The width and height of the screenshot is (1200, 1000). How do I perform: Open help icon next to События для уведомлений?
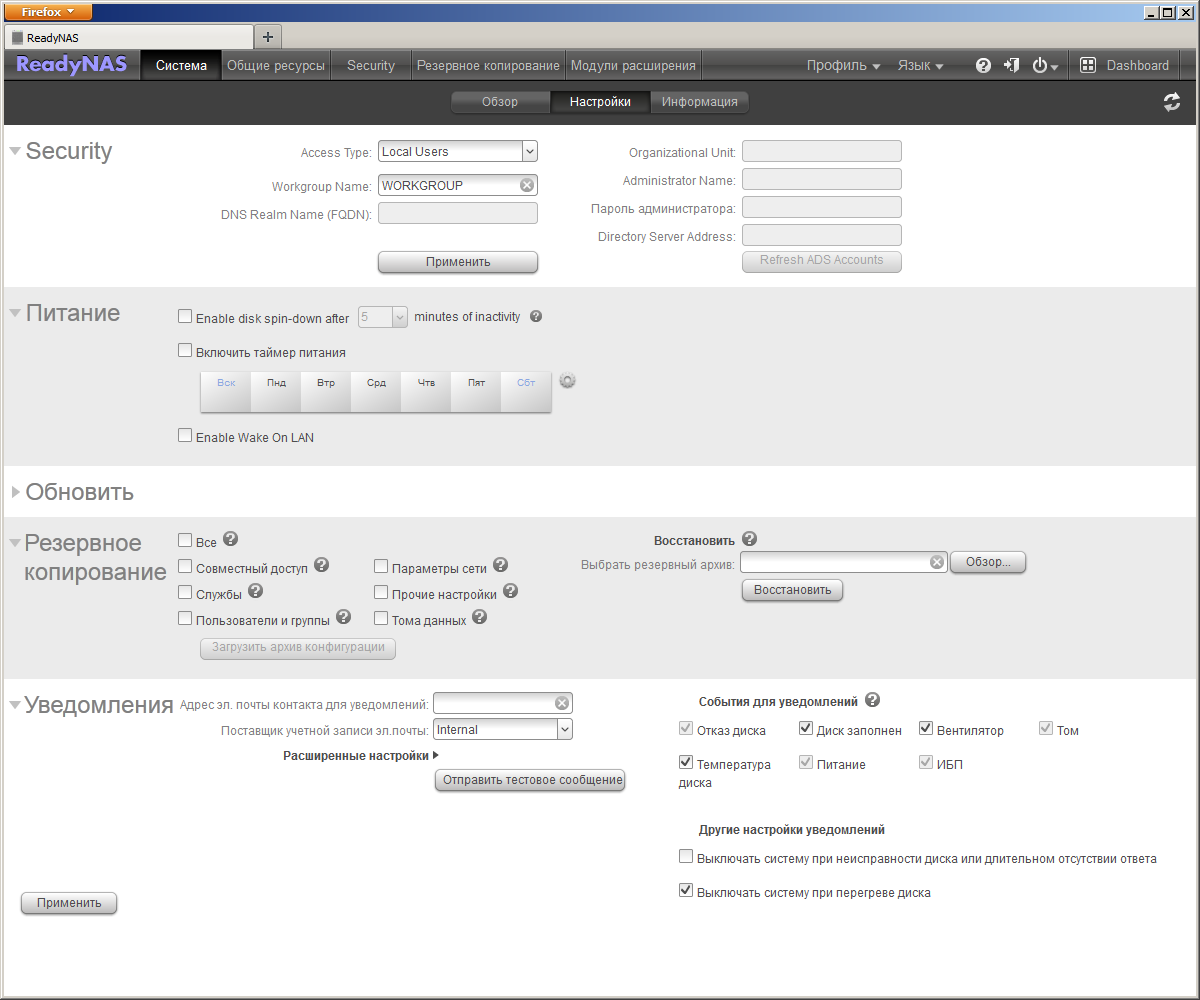[872, 700]
